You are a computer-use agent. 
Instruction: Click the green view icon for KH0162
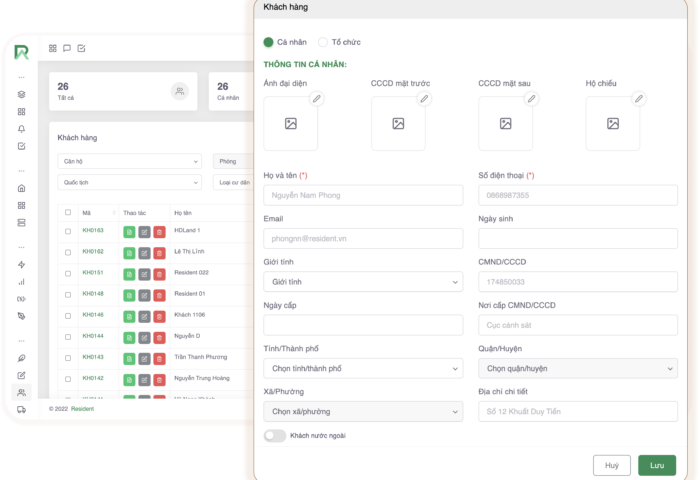[129, 252]
